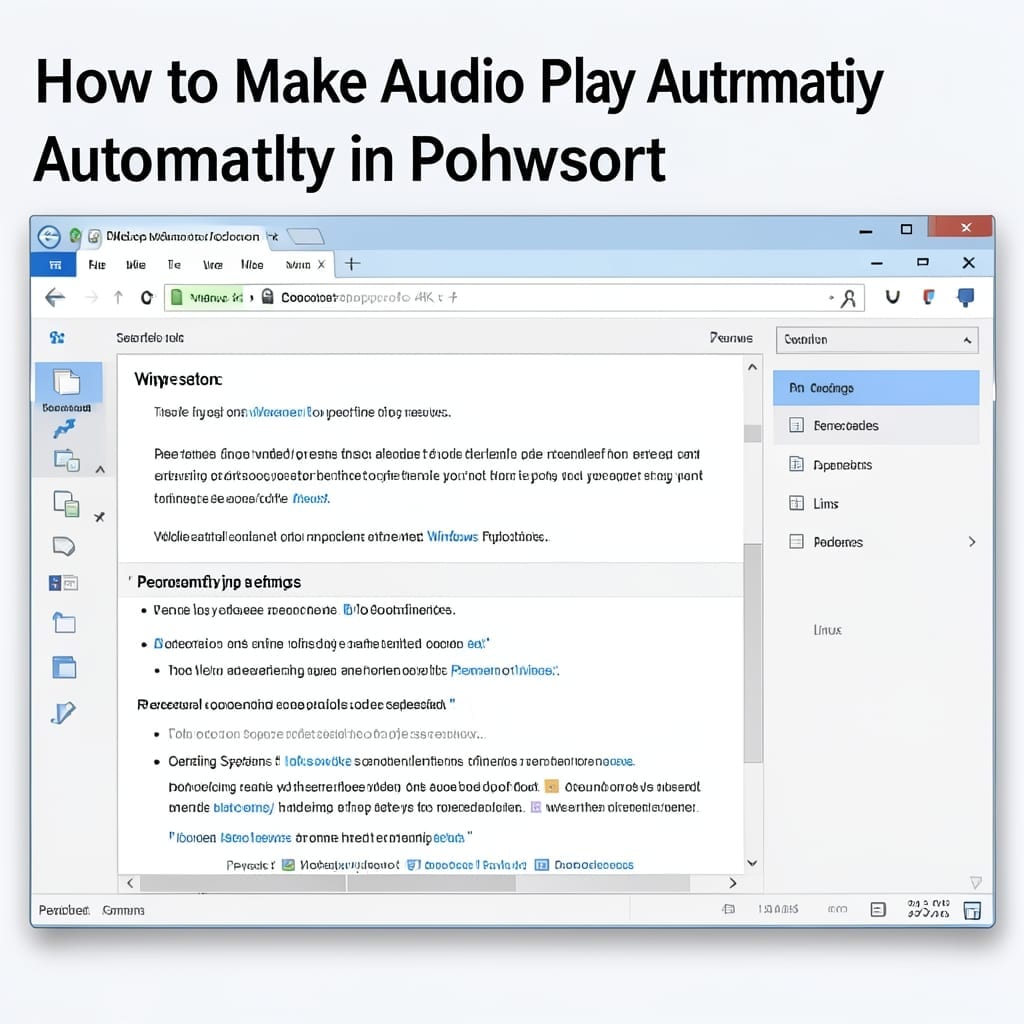Open a new tab with the plus button

(352, 264)
